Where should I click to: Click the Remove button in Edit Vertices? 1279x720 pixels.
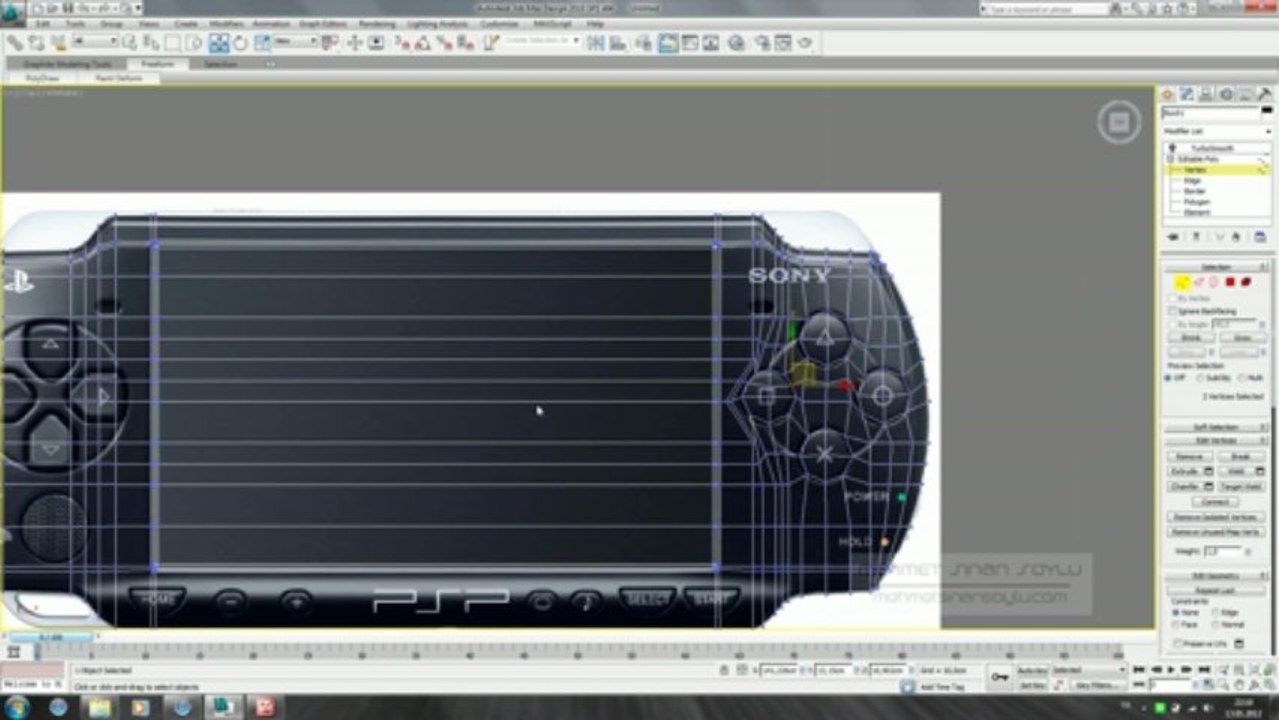(1190, 456)
